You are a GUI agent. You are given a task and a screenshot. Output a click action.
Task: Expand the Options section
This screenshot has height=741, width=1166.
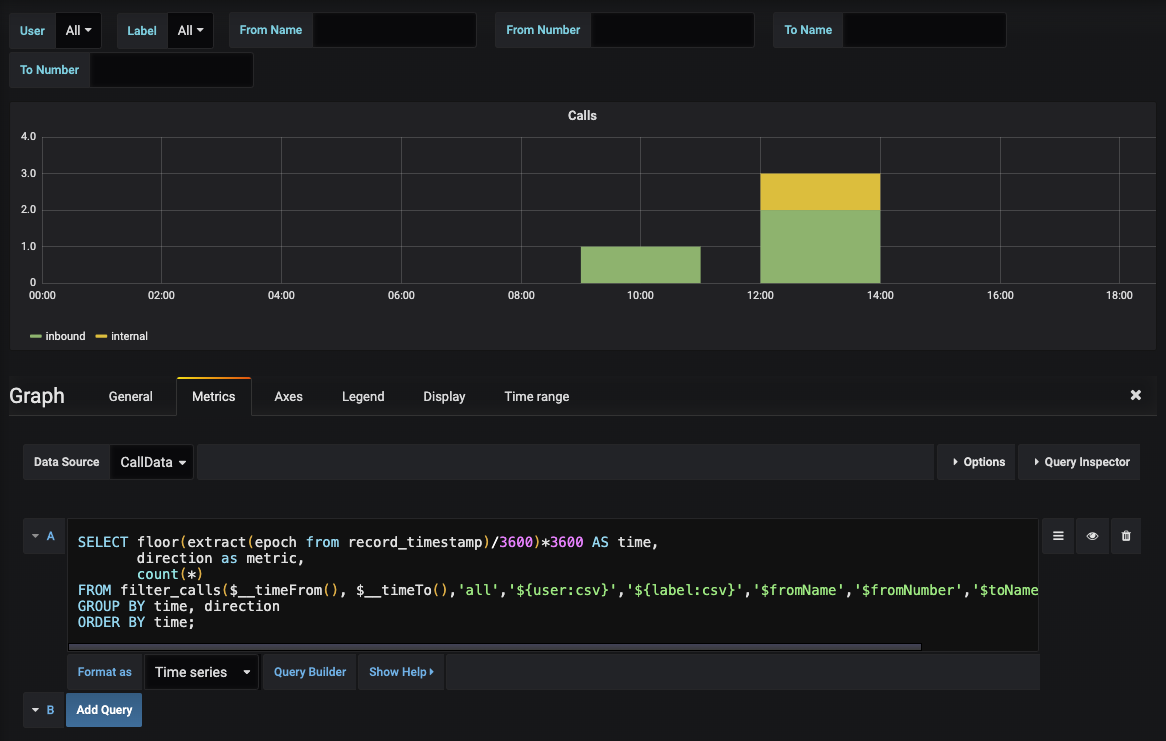point(976,462)
